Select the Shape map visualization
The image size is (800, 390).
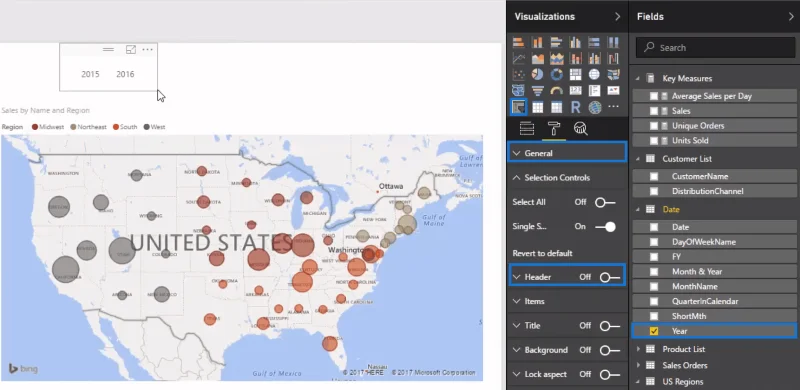pyautogui.click(x=518, y=91)
